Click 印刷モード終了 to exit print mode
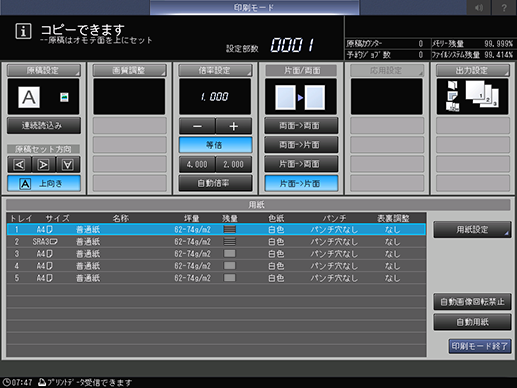This screenshot has height=388, width=517. coord(480,346)
